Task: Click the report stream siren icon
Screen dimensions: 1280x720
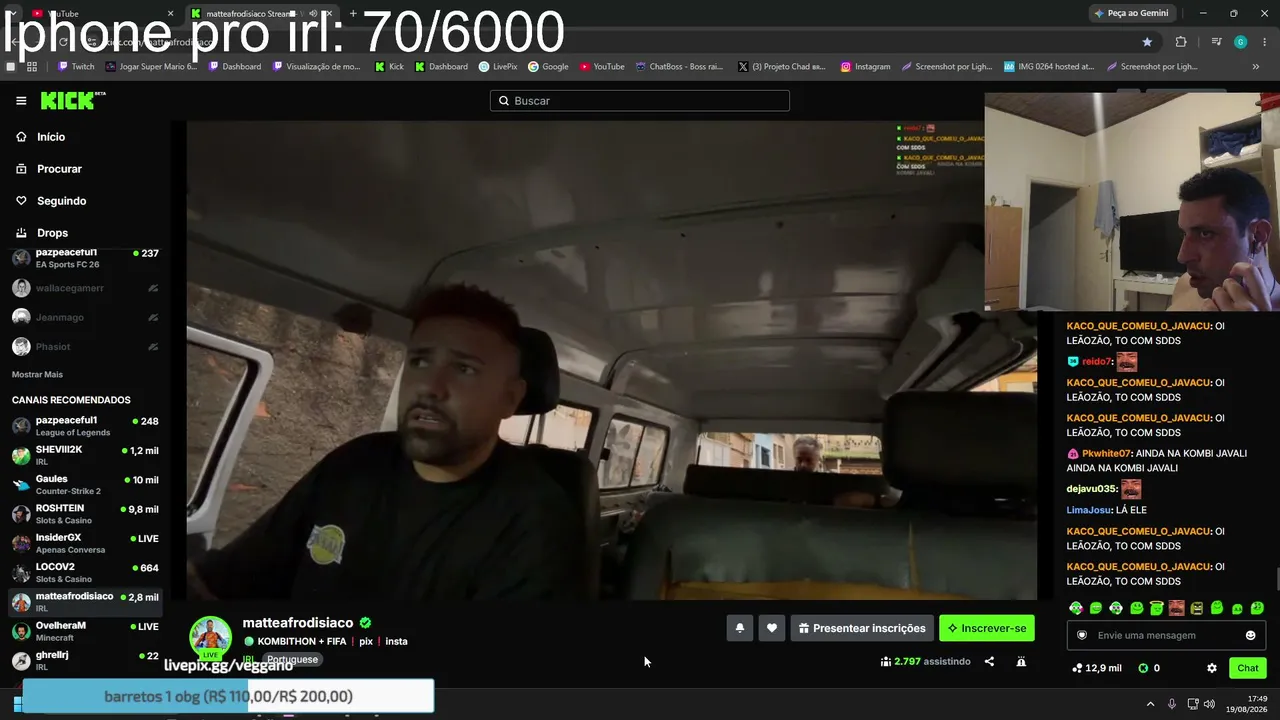Action: tap(1021, 662)
